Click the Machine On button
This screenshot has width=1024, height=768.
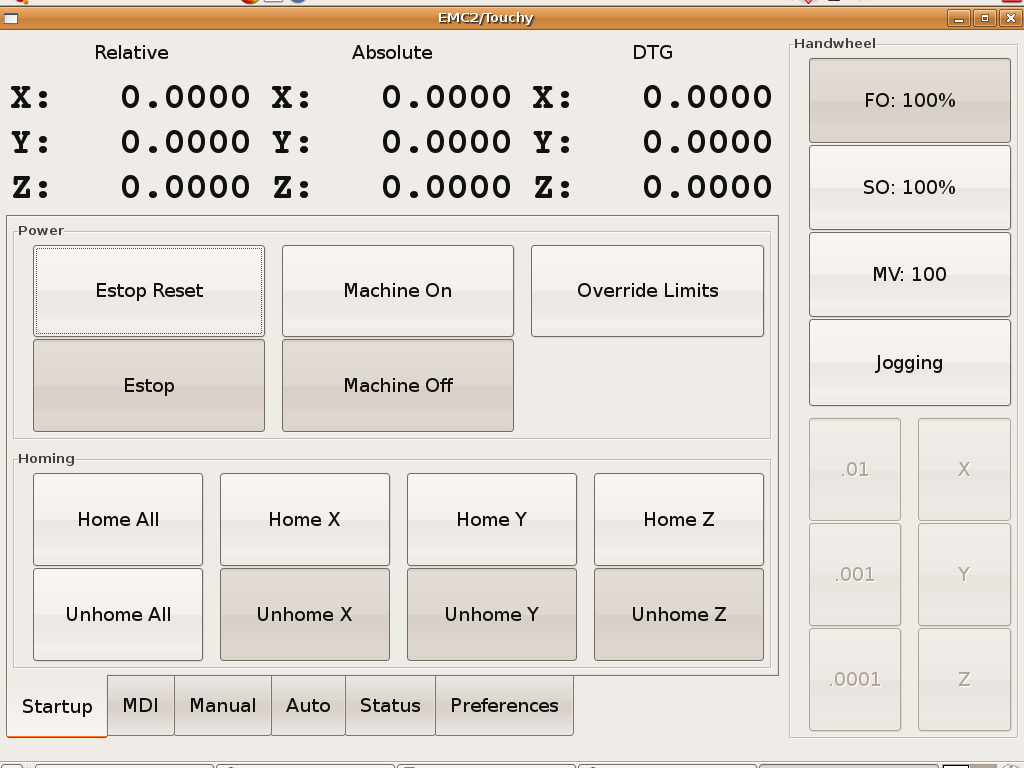coord(397,291)
